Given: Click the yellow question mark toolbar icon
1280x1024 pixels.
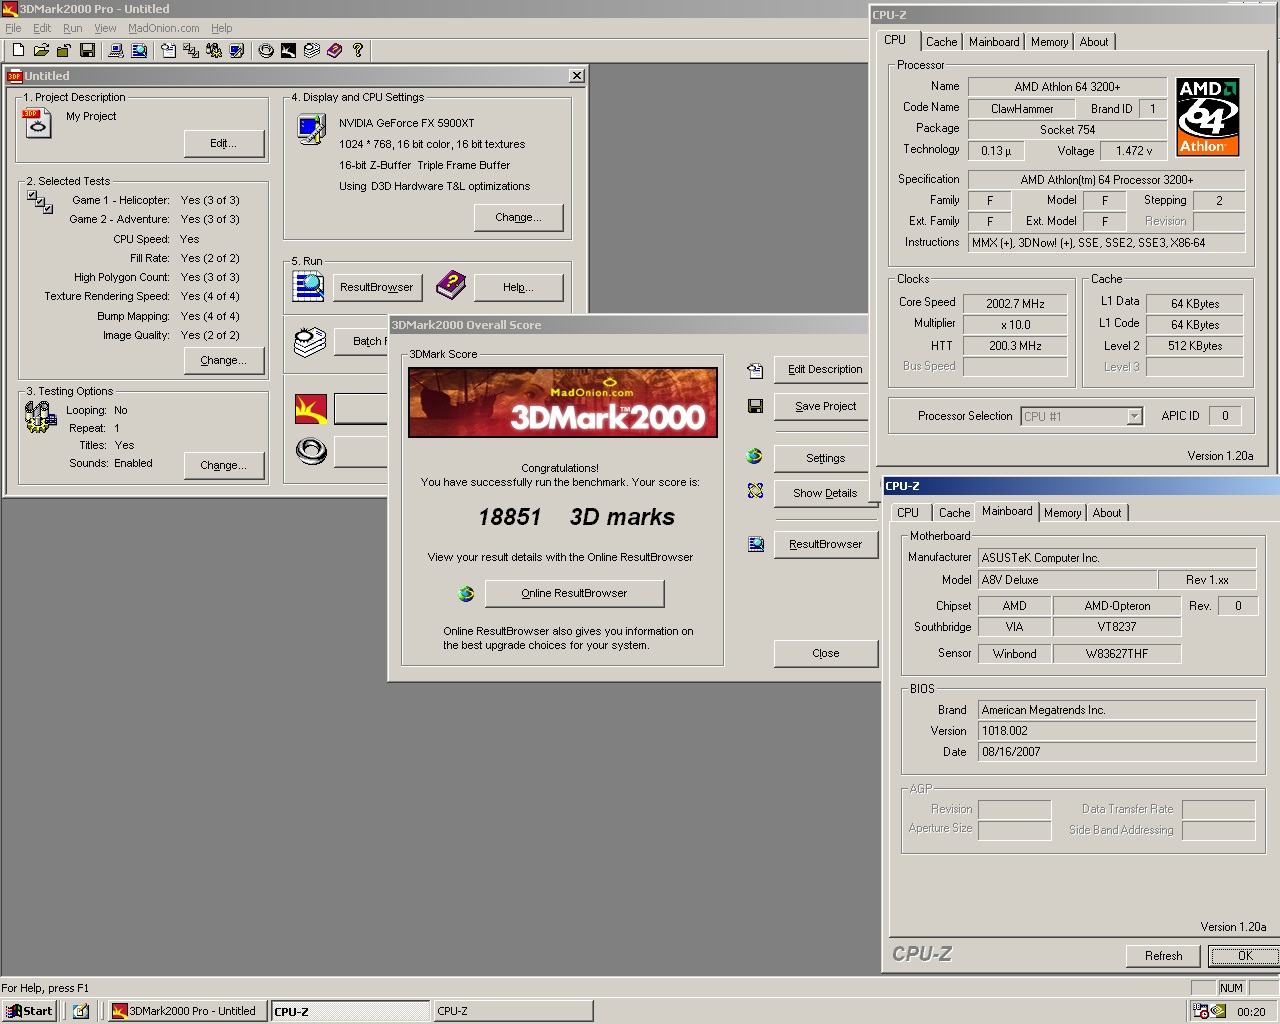Looking at the screenshot, I should (358, 50).
